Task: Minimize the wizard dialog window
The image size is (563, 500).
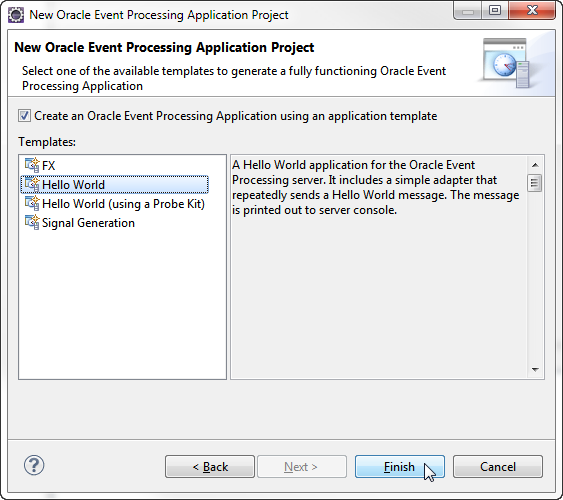Action: (x=468, y=10)
